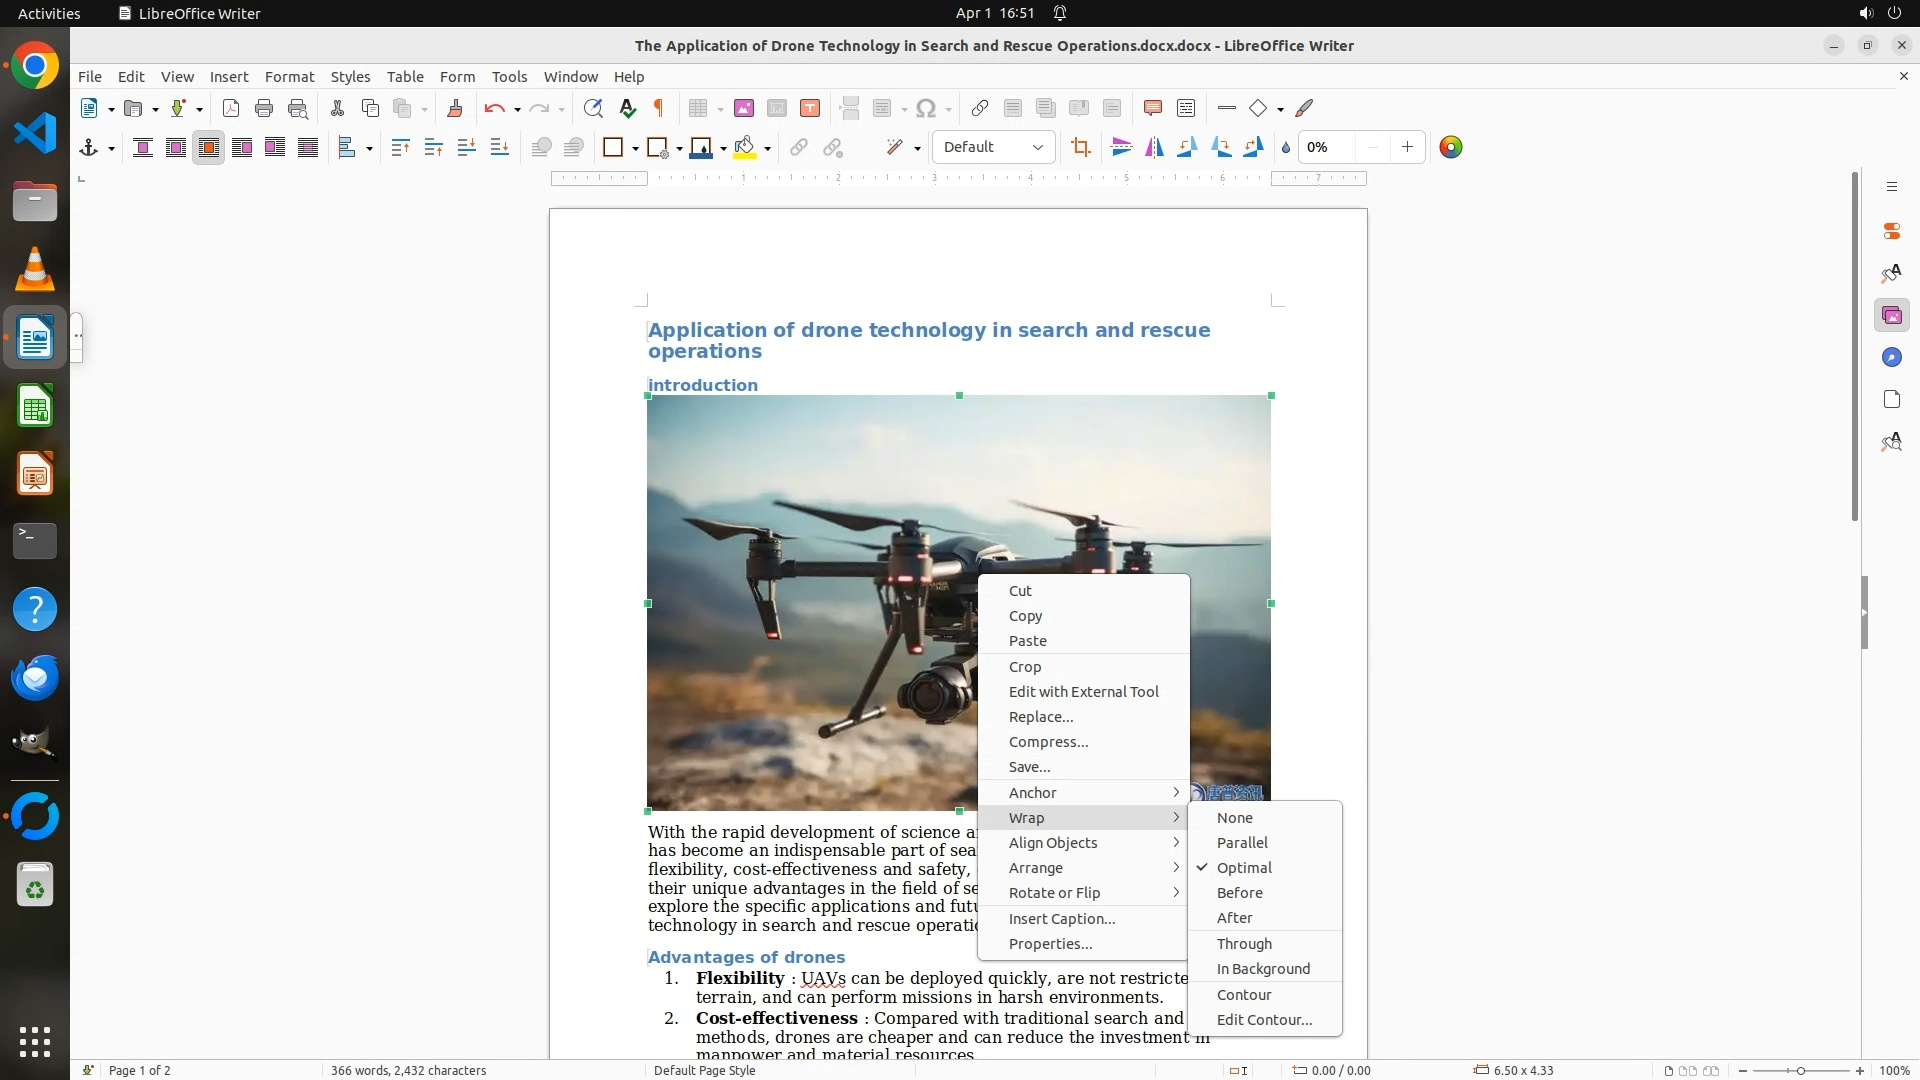The height and width of the screenshot is (1080, 1920).
Task: Click the Background Color fill bucket
Action: tap(743, 147)
